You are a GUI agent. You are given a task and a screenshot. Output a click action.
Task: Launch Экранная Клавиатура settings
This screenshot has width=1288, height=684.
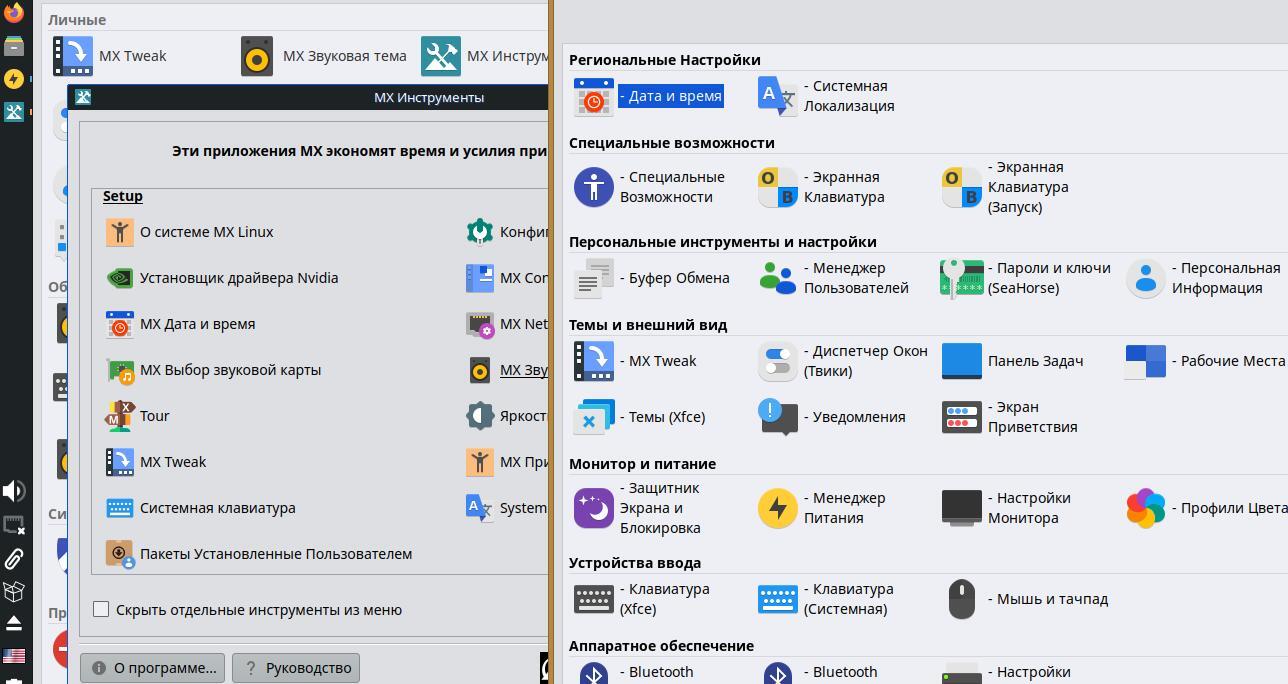822,187
